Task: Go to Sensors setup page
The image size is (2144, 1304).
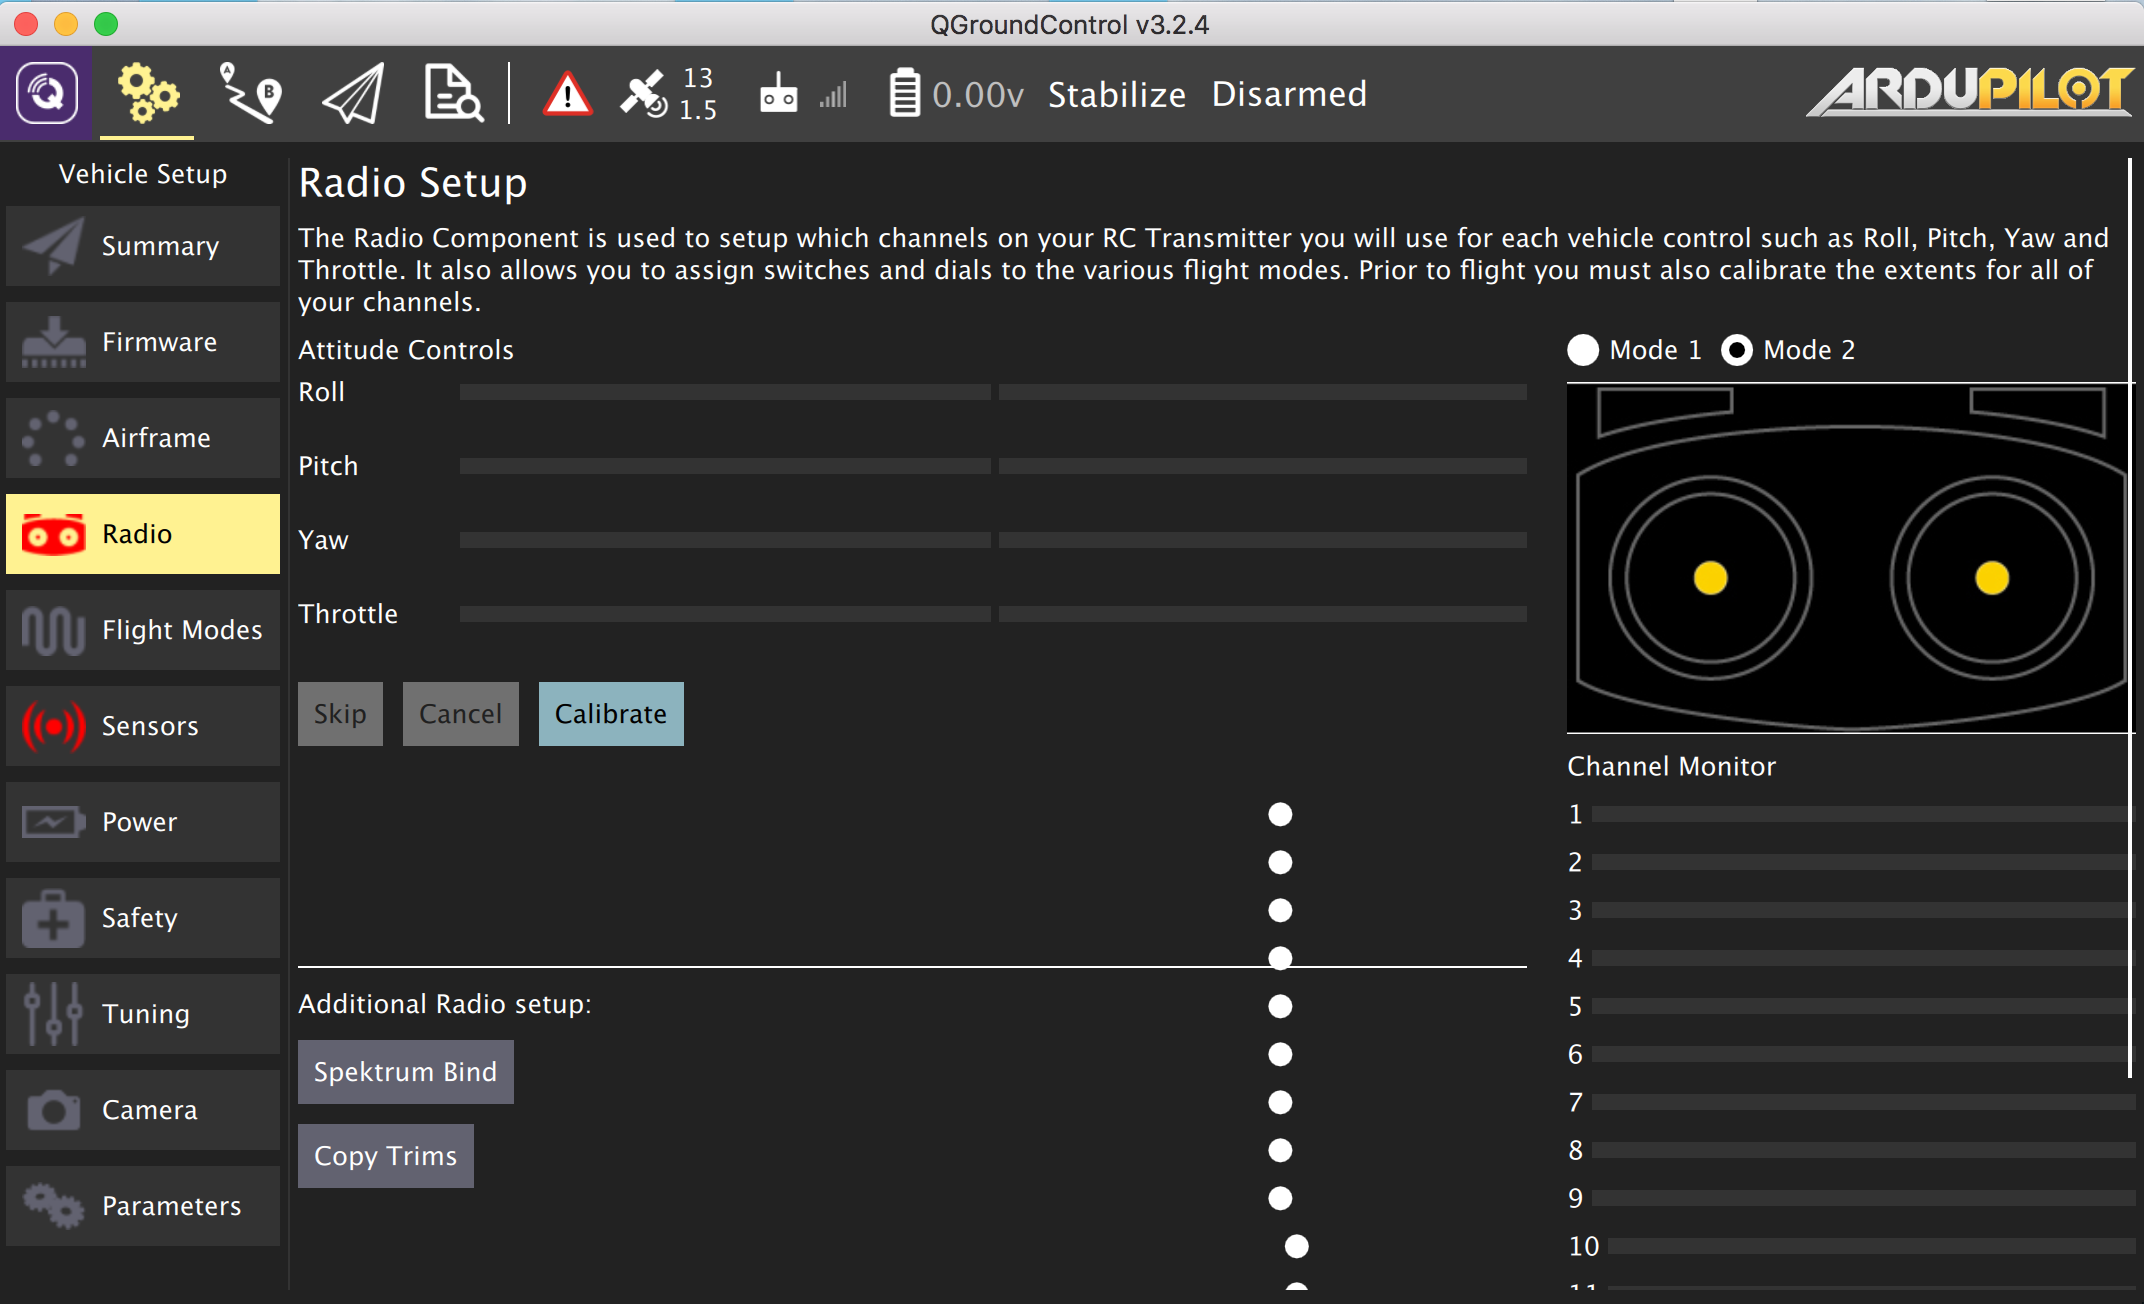Action: click(143, 726)
